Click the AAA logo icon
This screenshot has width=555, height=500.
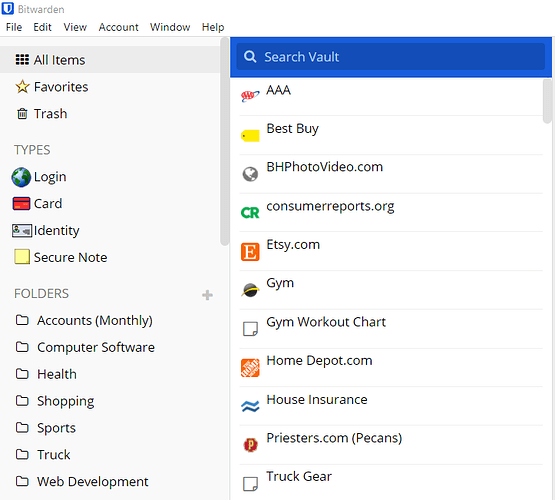[250, 96]
